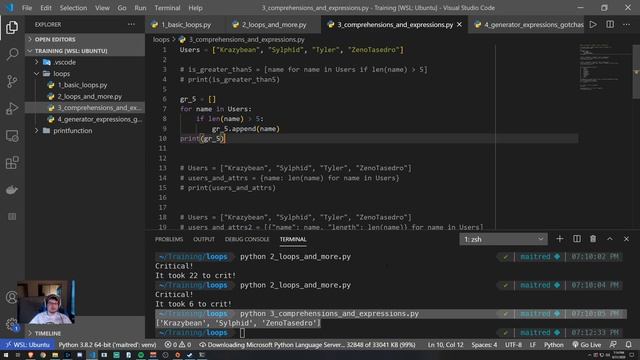Click Python Language Server download progress
Screen dimensions: 640x360
click(307, 344)
